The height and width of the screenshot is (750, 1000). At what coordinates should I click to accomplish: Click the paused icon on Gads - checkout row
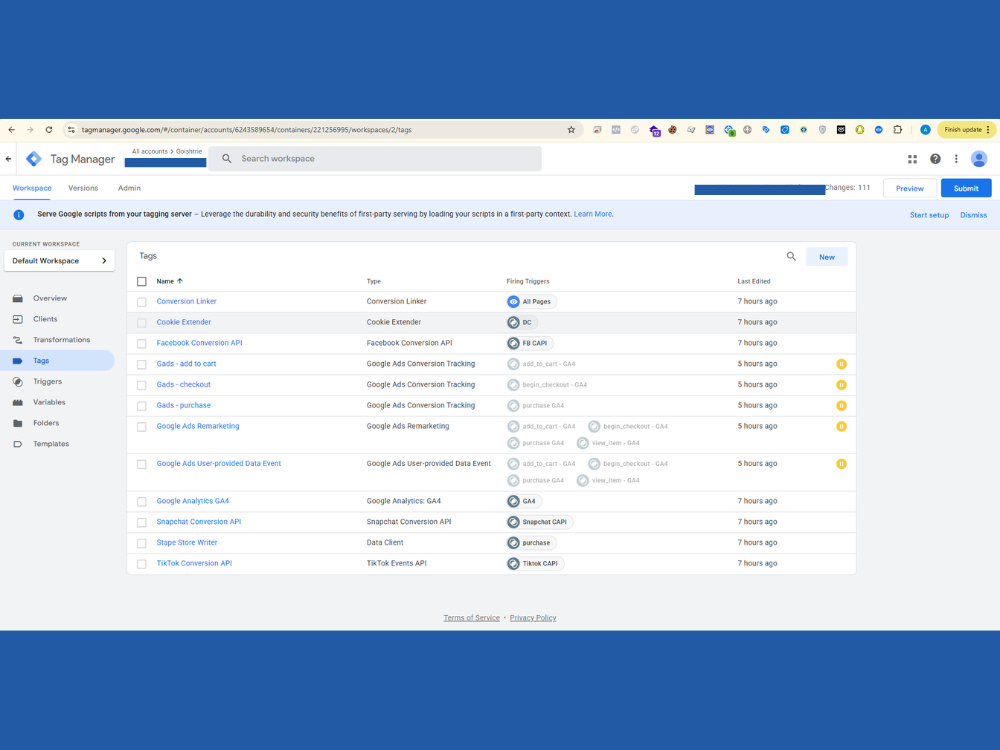point(841,385)
